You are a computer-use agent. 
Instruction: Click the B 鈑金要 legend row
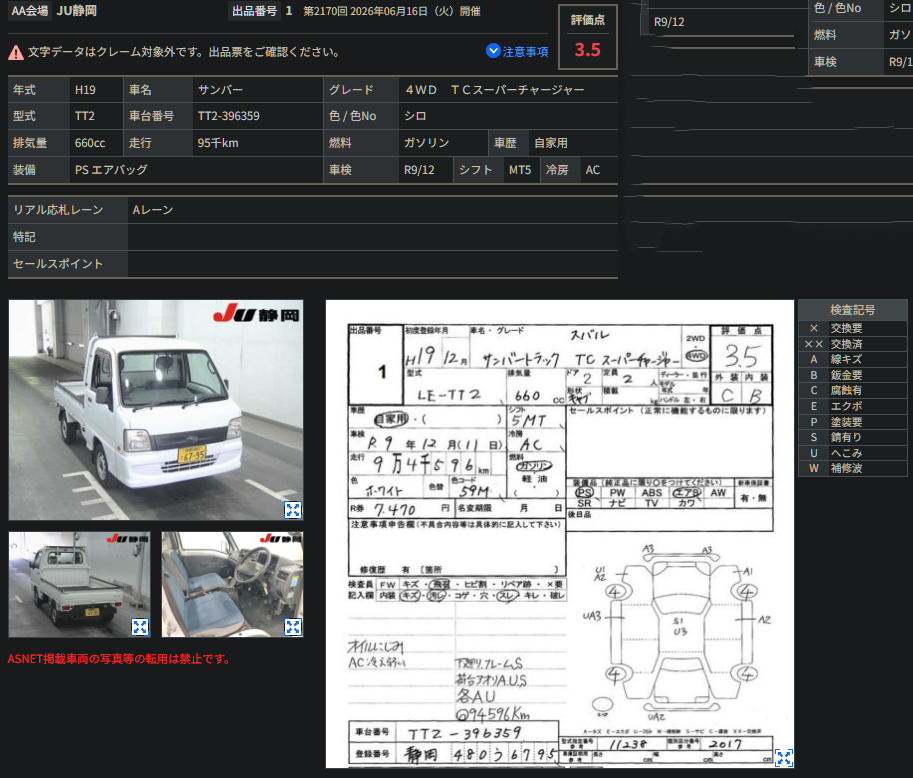pos(852,375)
